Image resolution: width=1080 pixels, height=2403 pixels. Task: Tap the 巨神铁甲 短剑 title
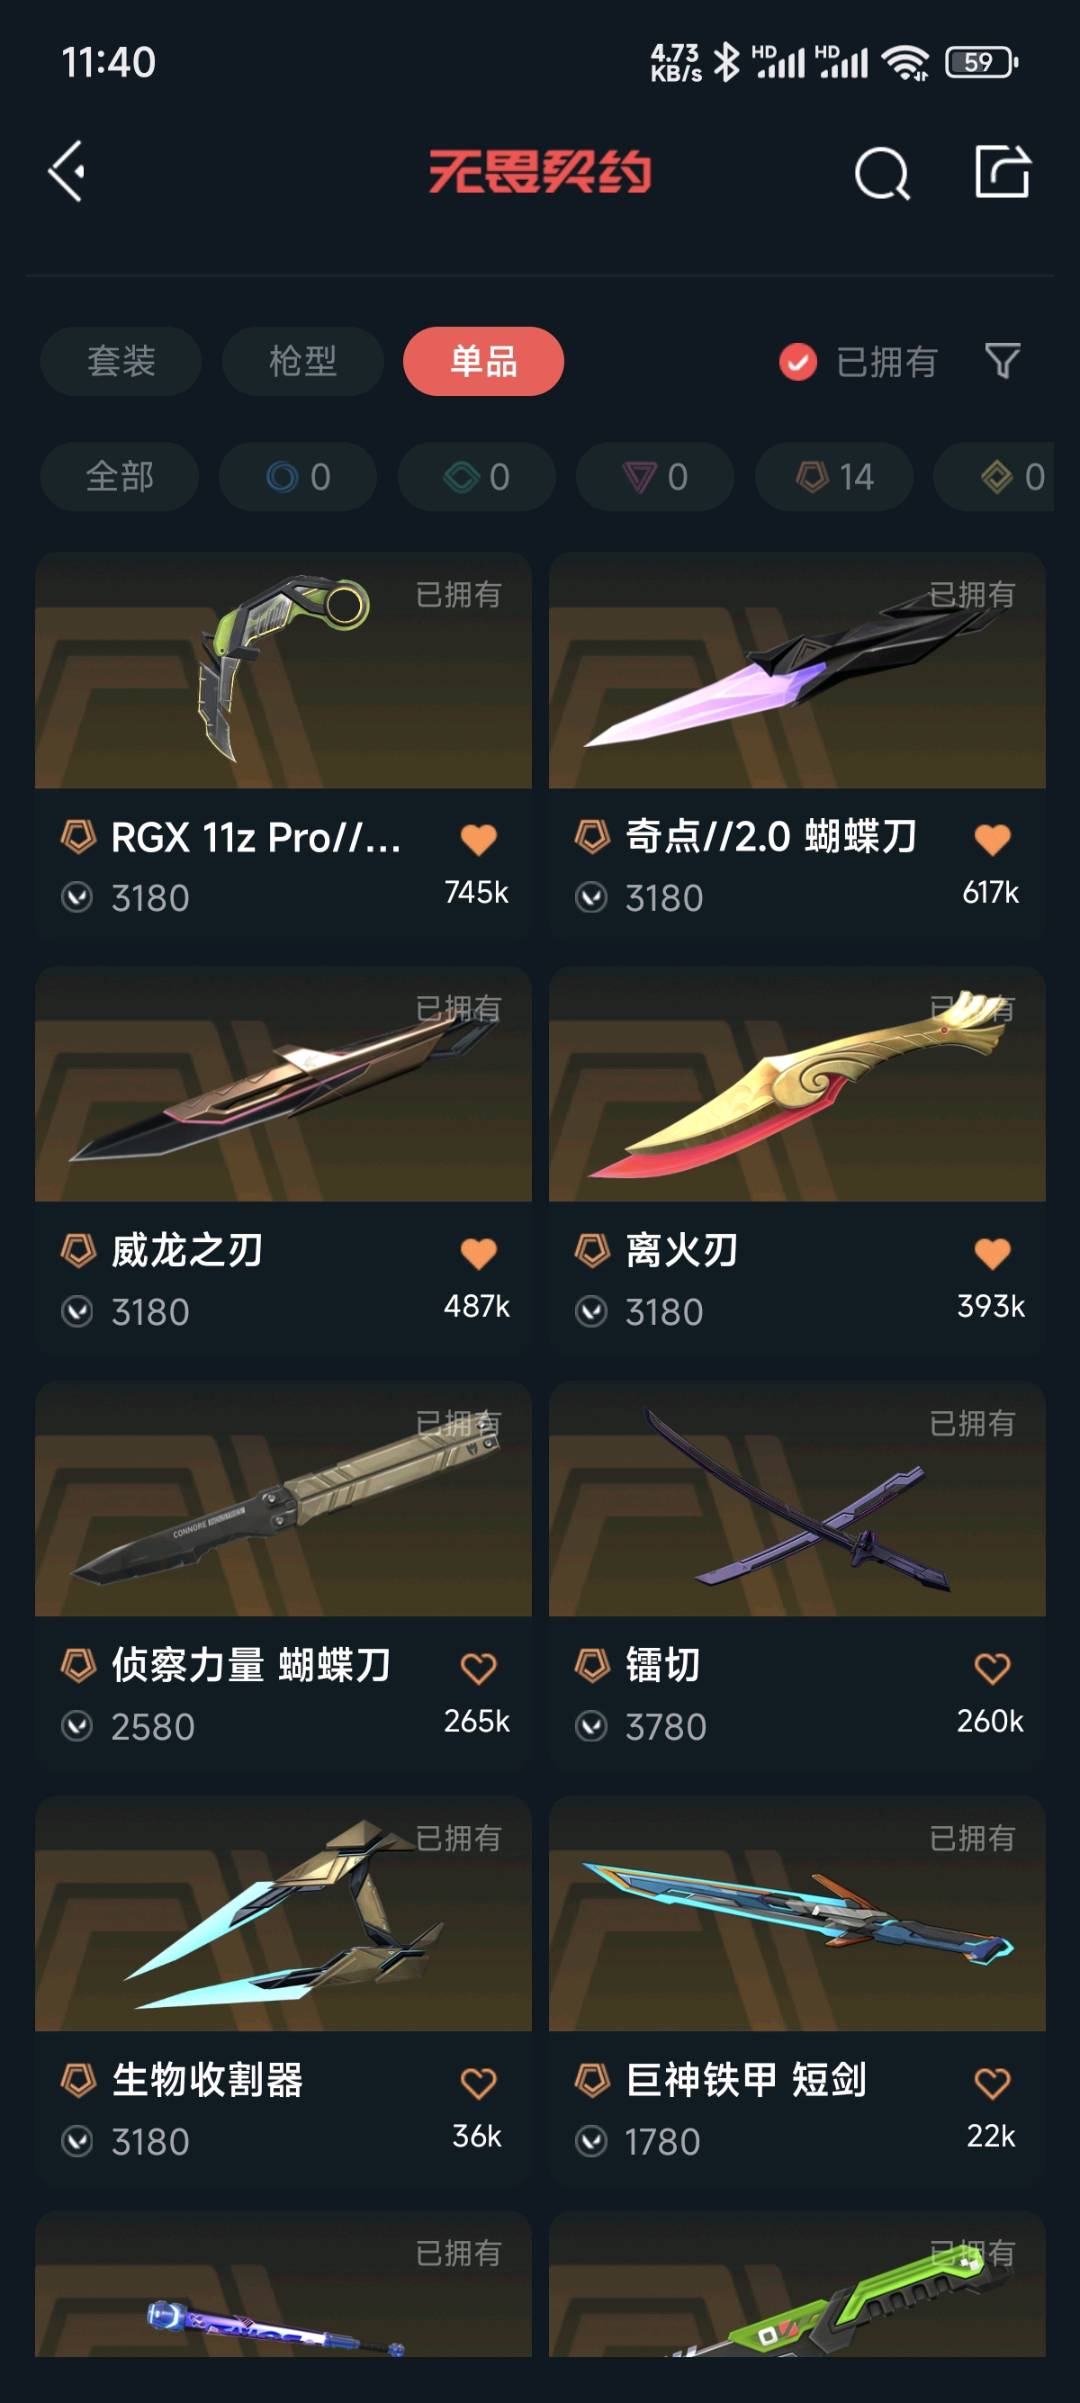746,2080
